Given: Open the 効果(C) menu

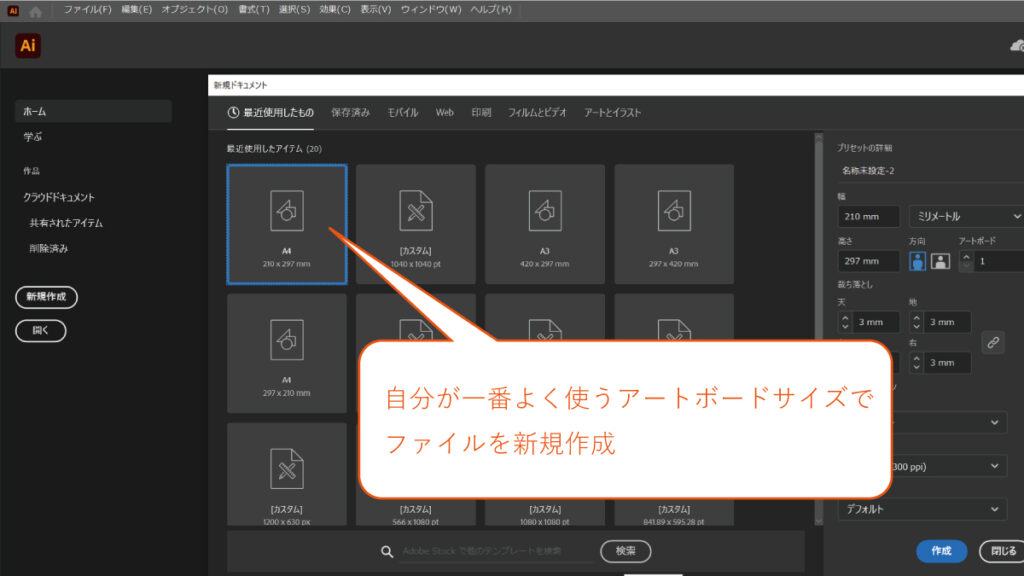Looking at the screenshot, I should pyautogui.click(x=335, y=10).
